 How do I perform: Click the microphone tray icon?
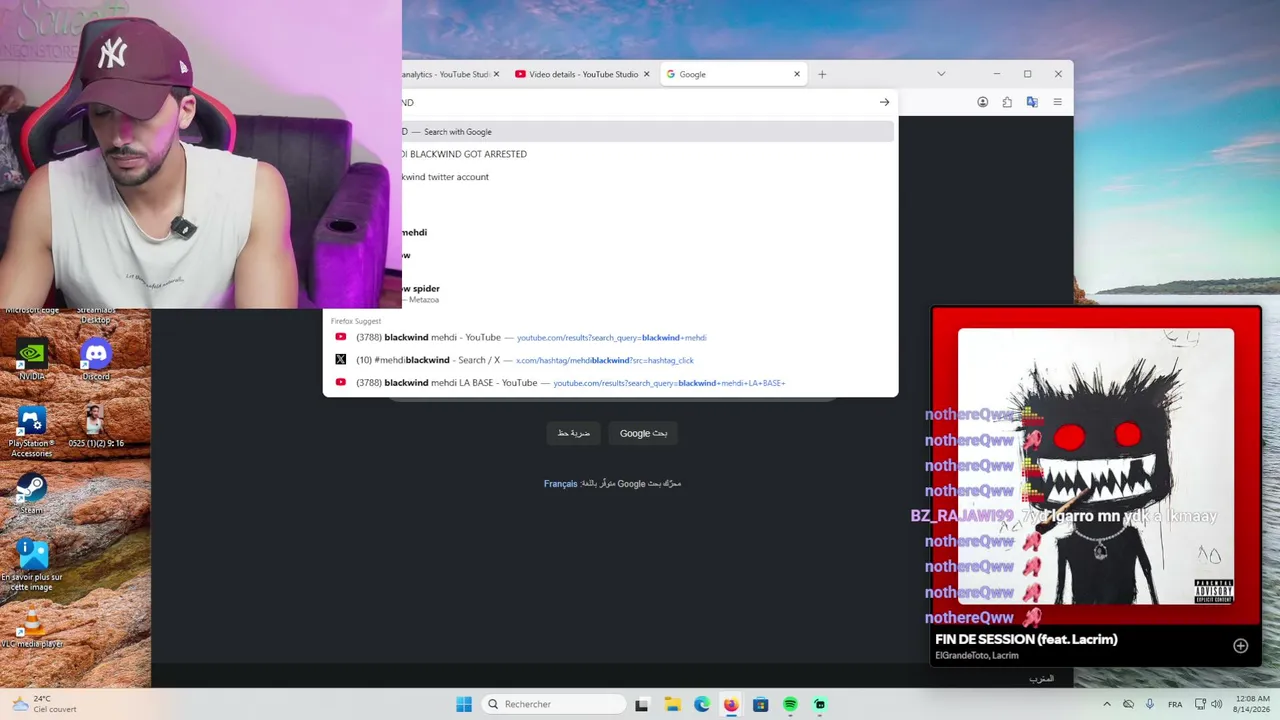click(x=1150, y=704)
